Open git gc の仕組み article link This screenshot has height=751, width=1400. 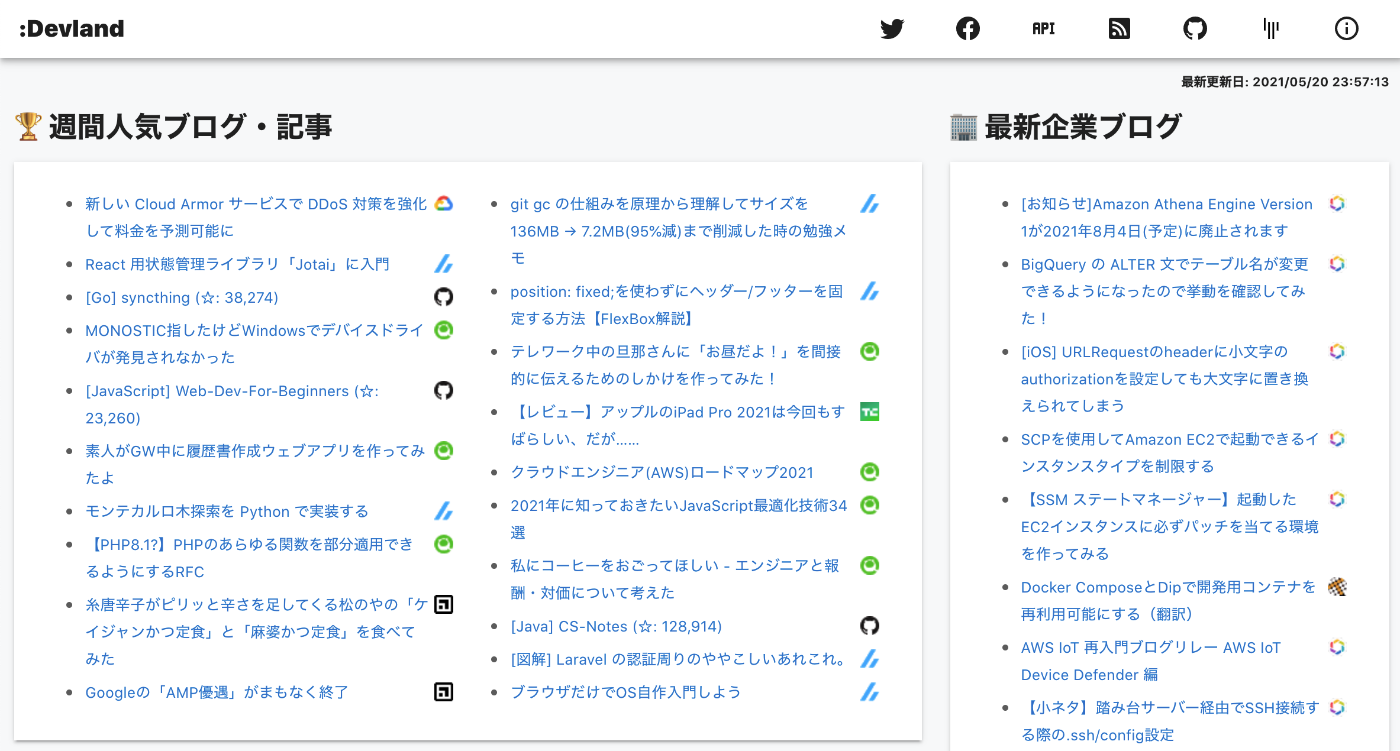[x=679, y=231]
